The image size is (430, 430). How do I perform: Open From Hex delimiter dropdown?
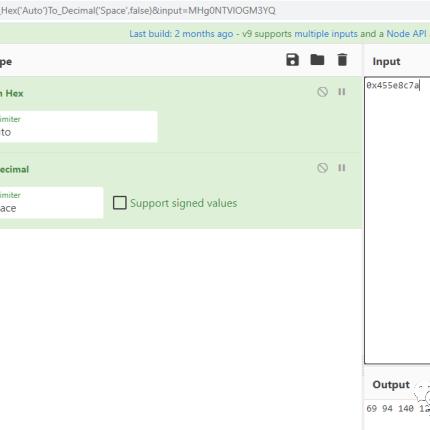(78, 127)
